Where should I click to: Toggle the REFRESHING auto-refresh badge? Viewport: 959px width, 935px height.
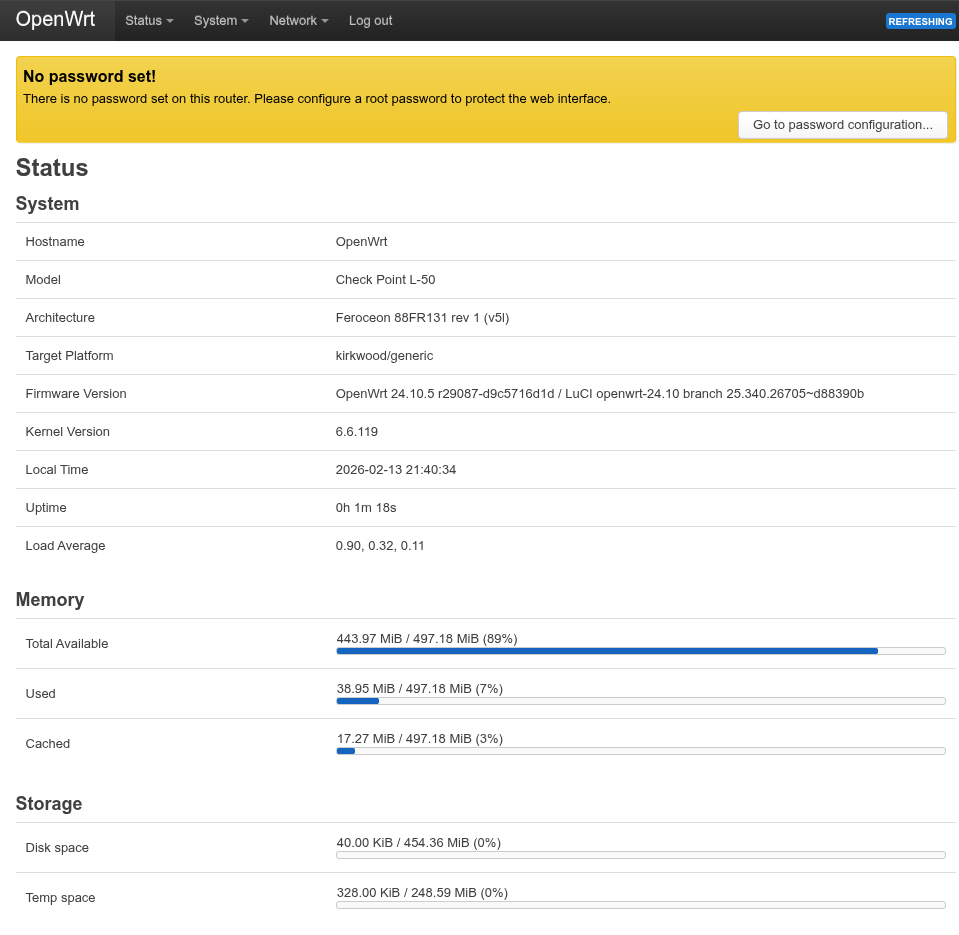pyautogui.click(x=920, y=21)
